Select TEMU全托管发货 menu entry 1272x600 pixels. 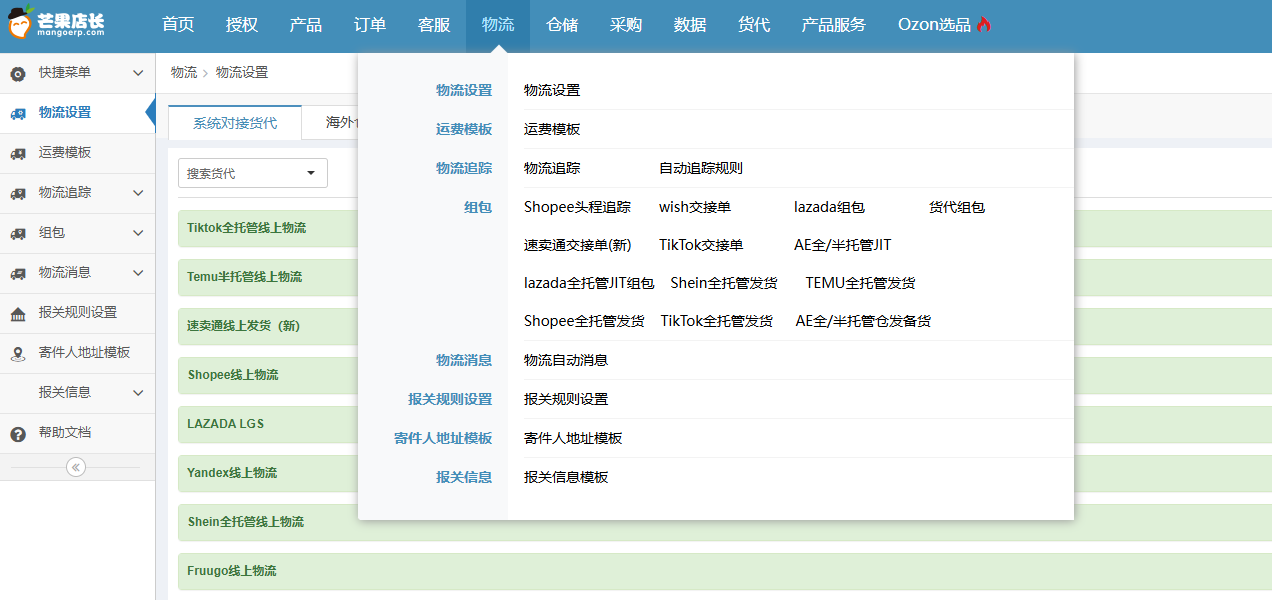pyautogui.click(x=860, y=283)
